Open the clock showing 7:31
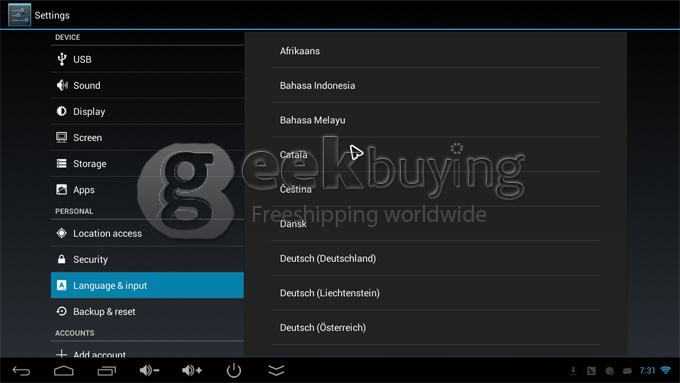This screenshot has width=680, height=383. coord(647,370)
